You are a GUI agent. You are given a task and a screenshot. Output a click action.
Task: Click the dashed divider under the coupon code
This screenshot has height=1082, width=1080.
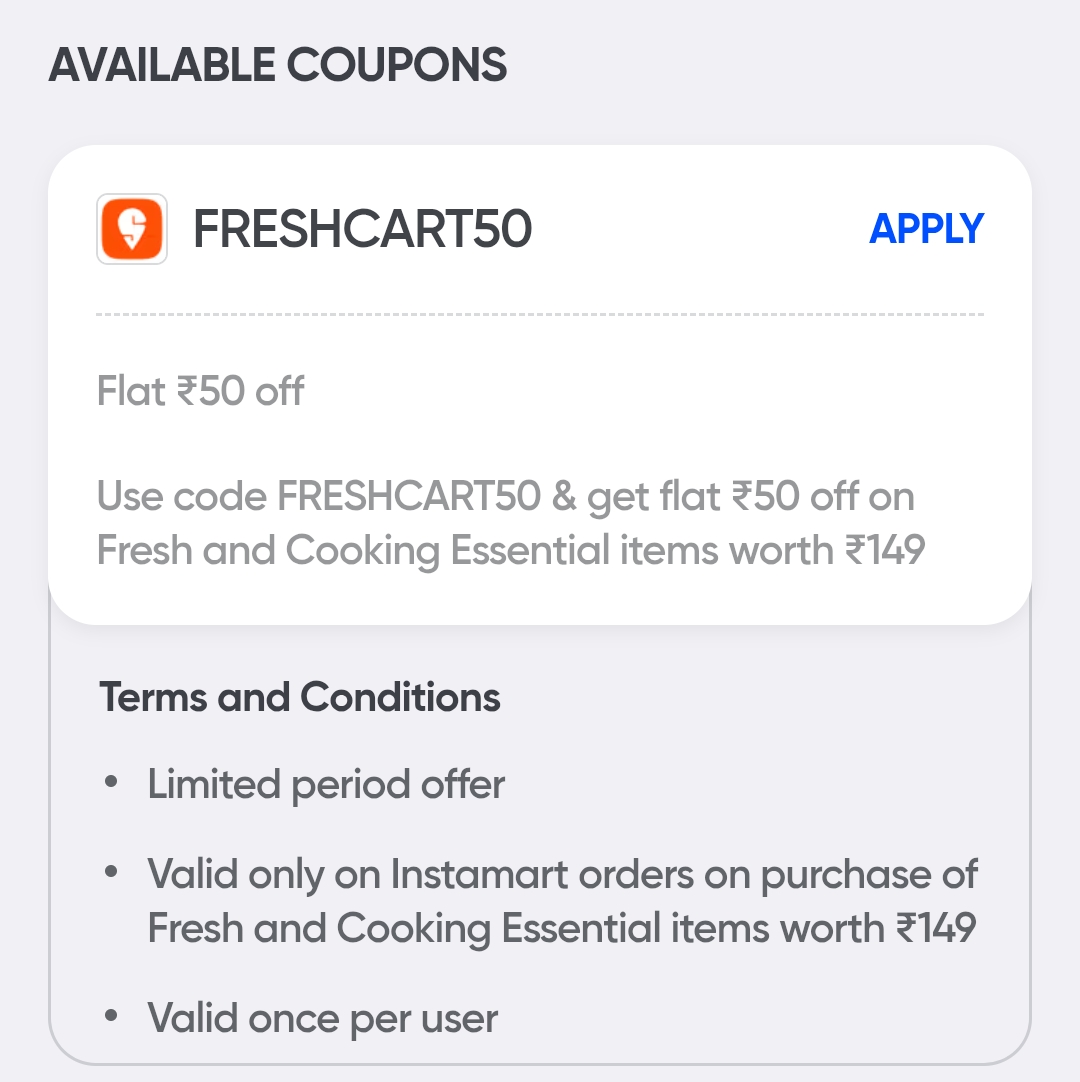[540, 315]
